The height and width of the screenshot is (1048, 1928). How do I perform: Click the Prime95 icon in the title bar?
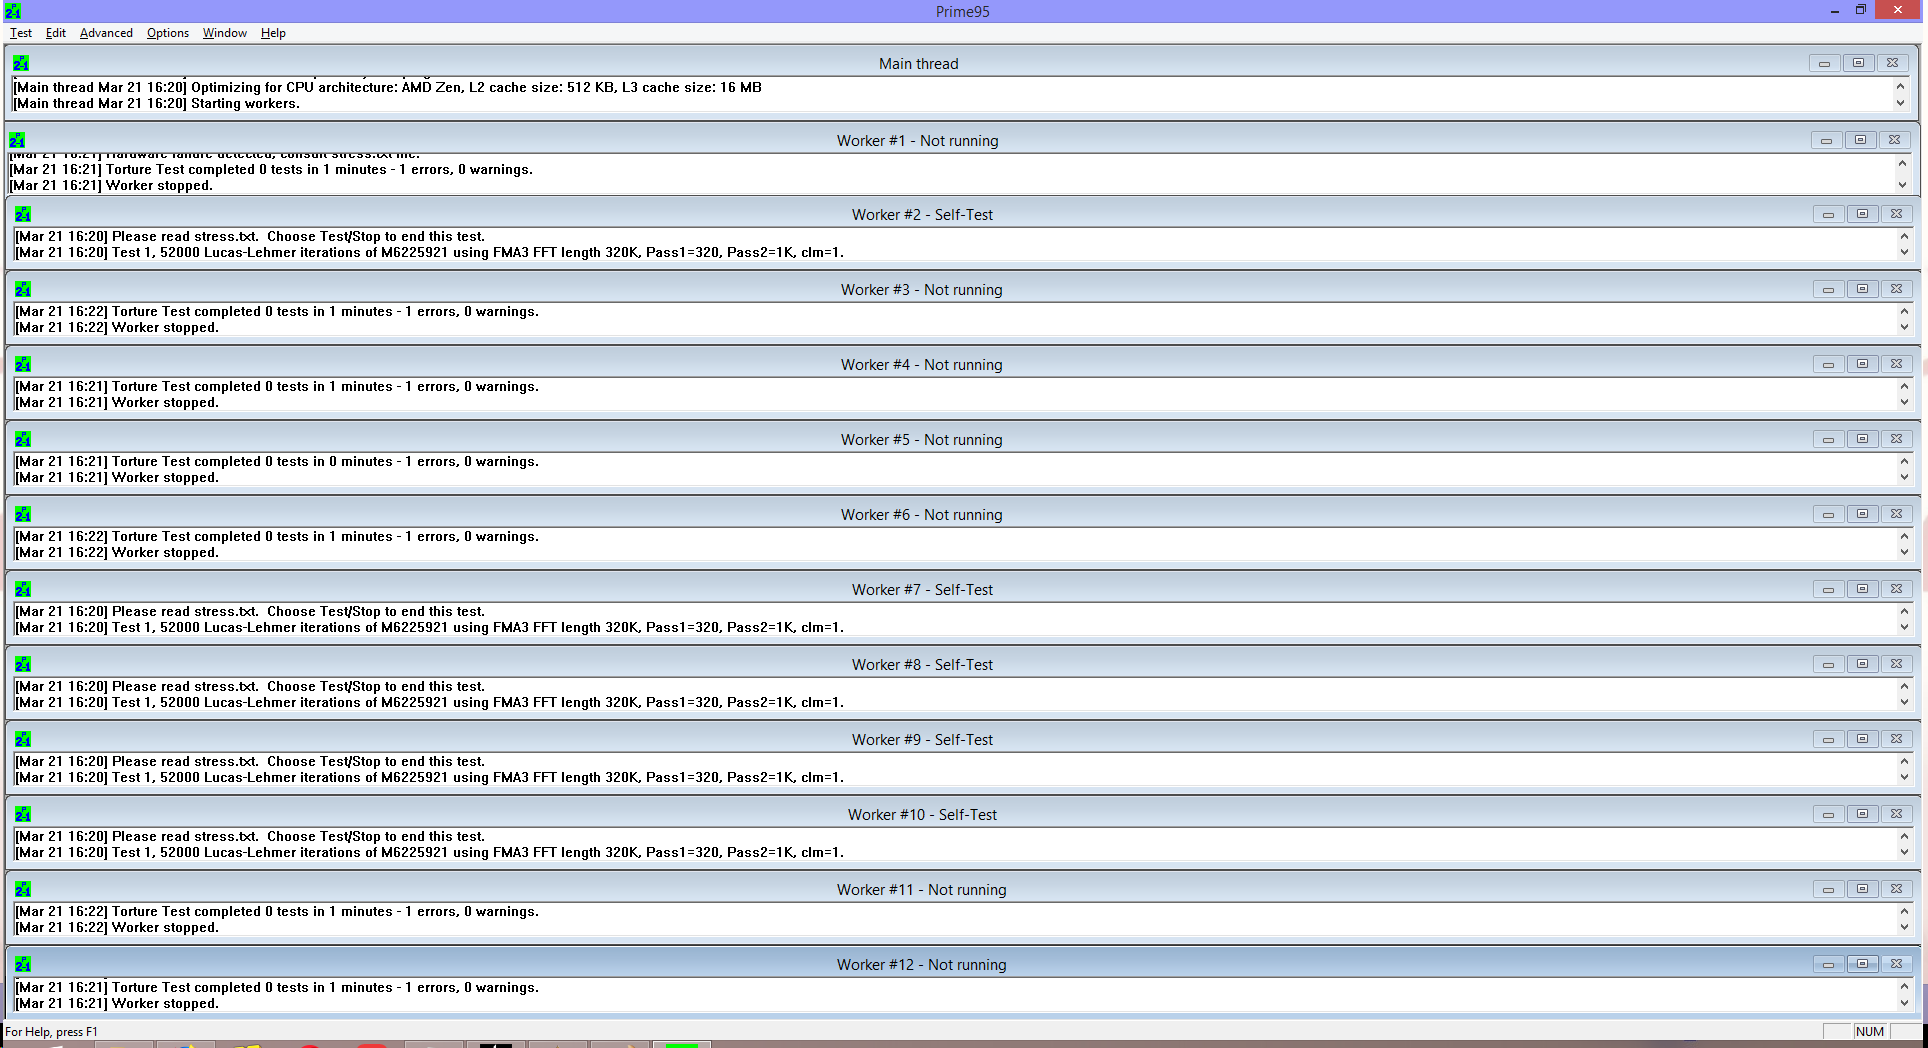pos(13,11)
